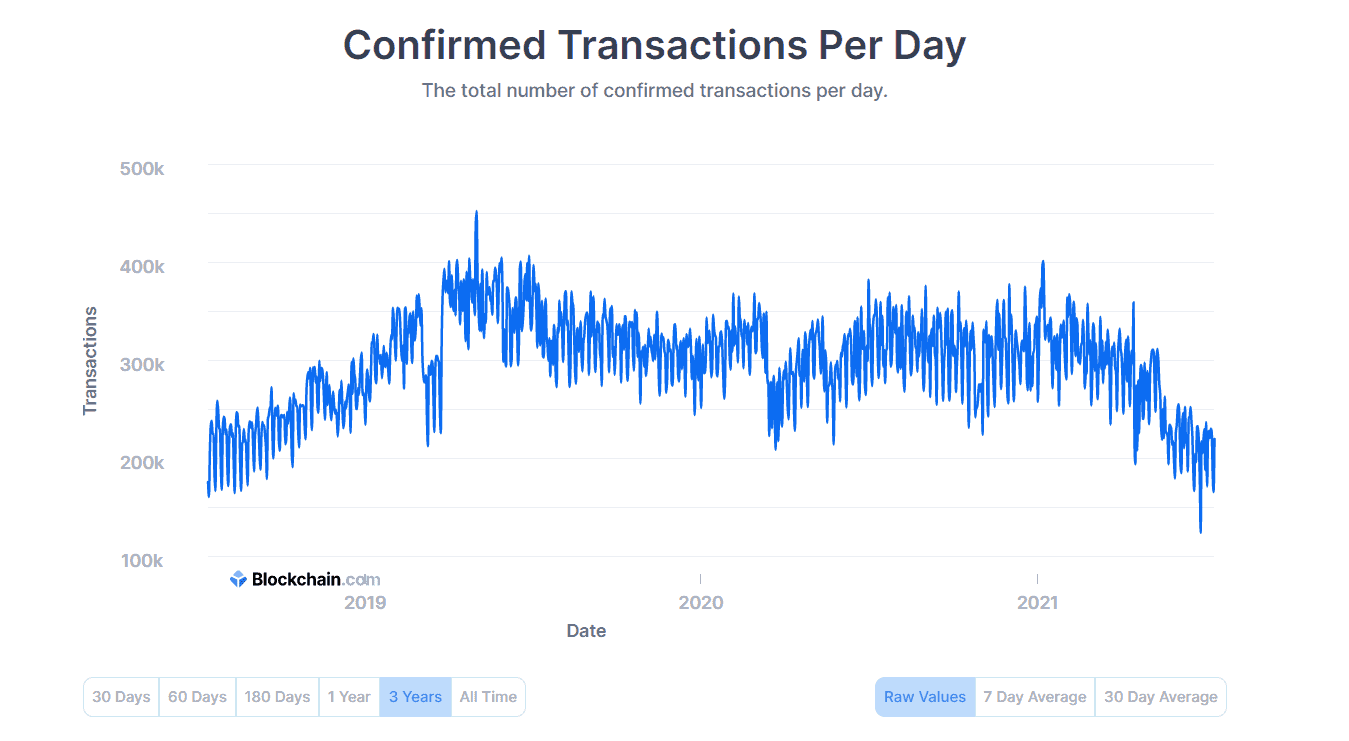1349x741 pixels.
Task: Switch to 30 Day Average smoothing
Action: 1160,696
